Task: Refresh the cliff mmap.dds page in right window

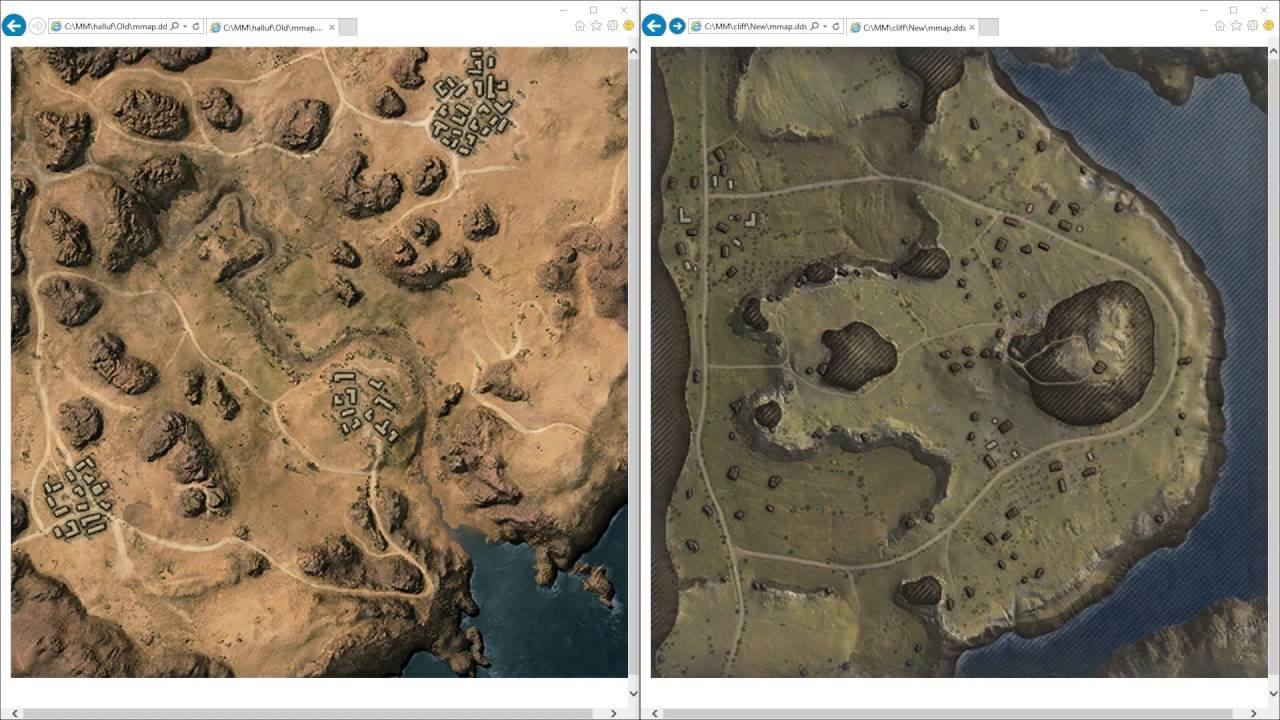Action: pos(836,27)
